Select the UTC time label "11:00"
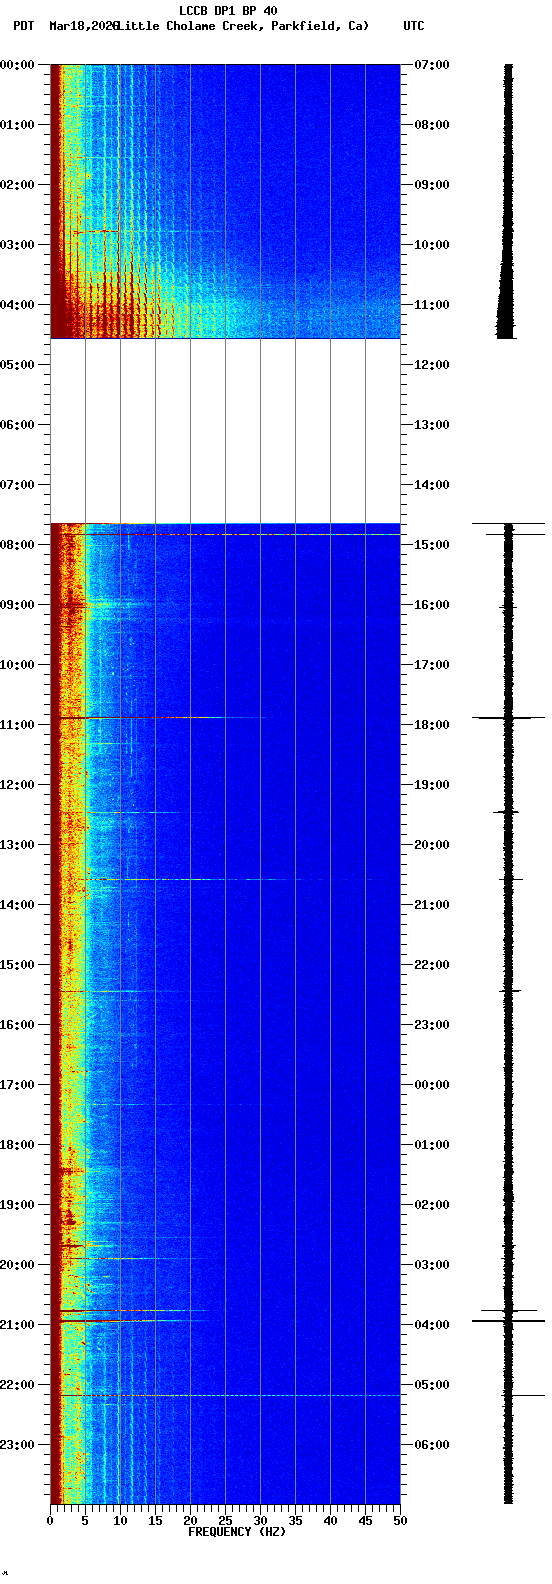Image resolution: width=552 pixels, height=1584 pixels. [432, 305]
